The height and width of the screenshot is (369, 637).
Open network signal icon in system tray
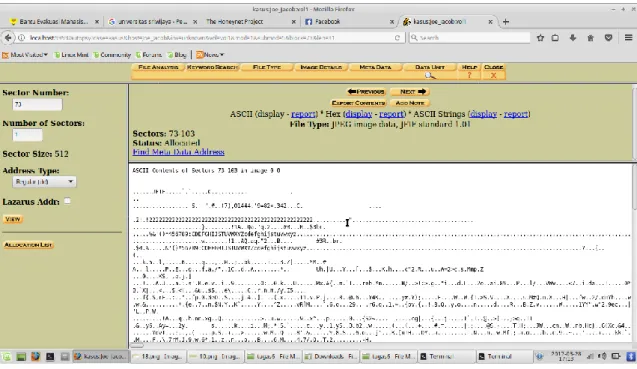[590, 356]
